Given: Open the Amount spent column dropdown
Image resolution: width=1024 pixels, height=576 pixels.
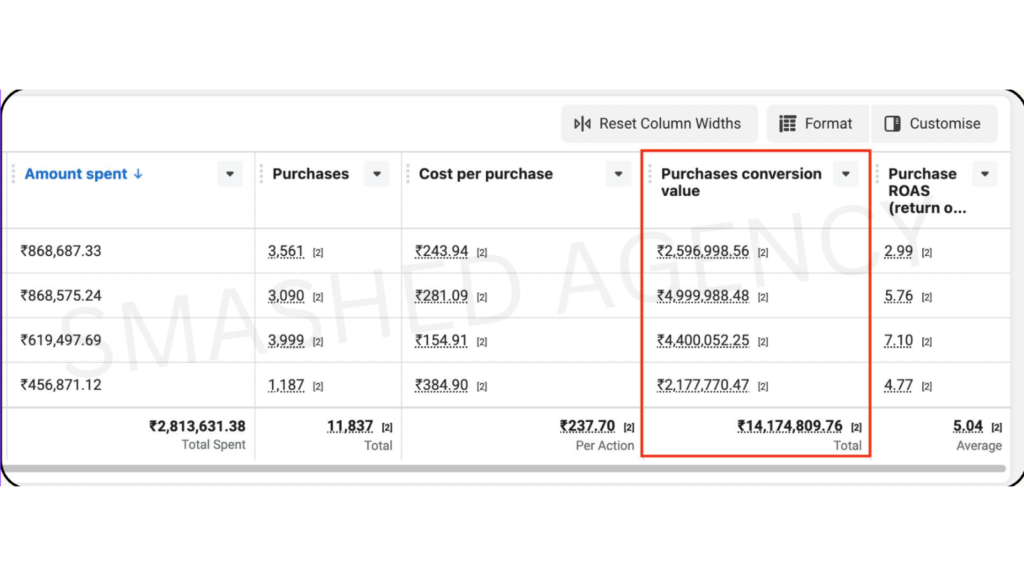Looking at the screenshot, I should click(x=230, y=174).
